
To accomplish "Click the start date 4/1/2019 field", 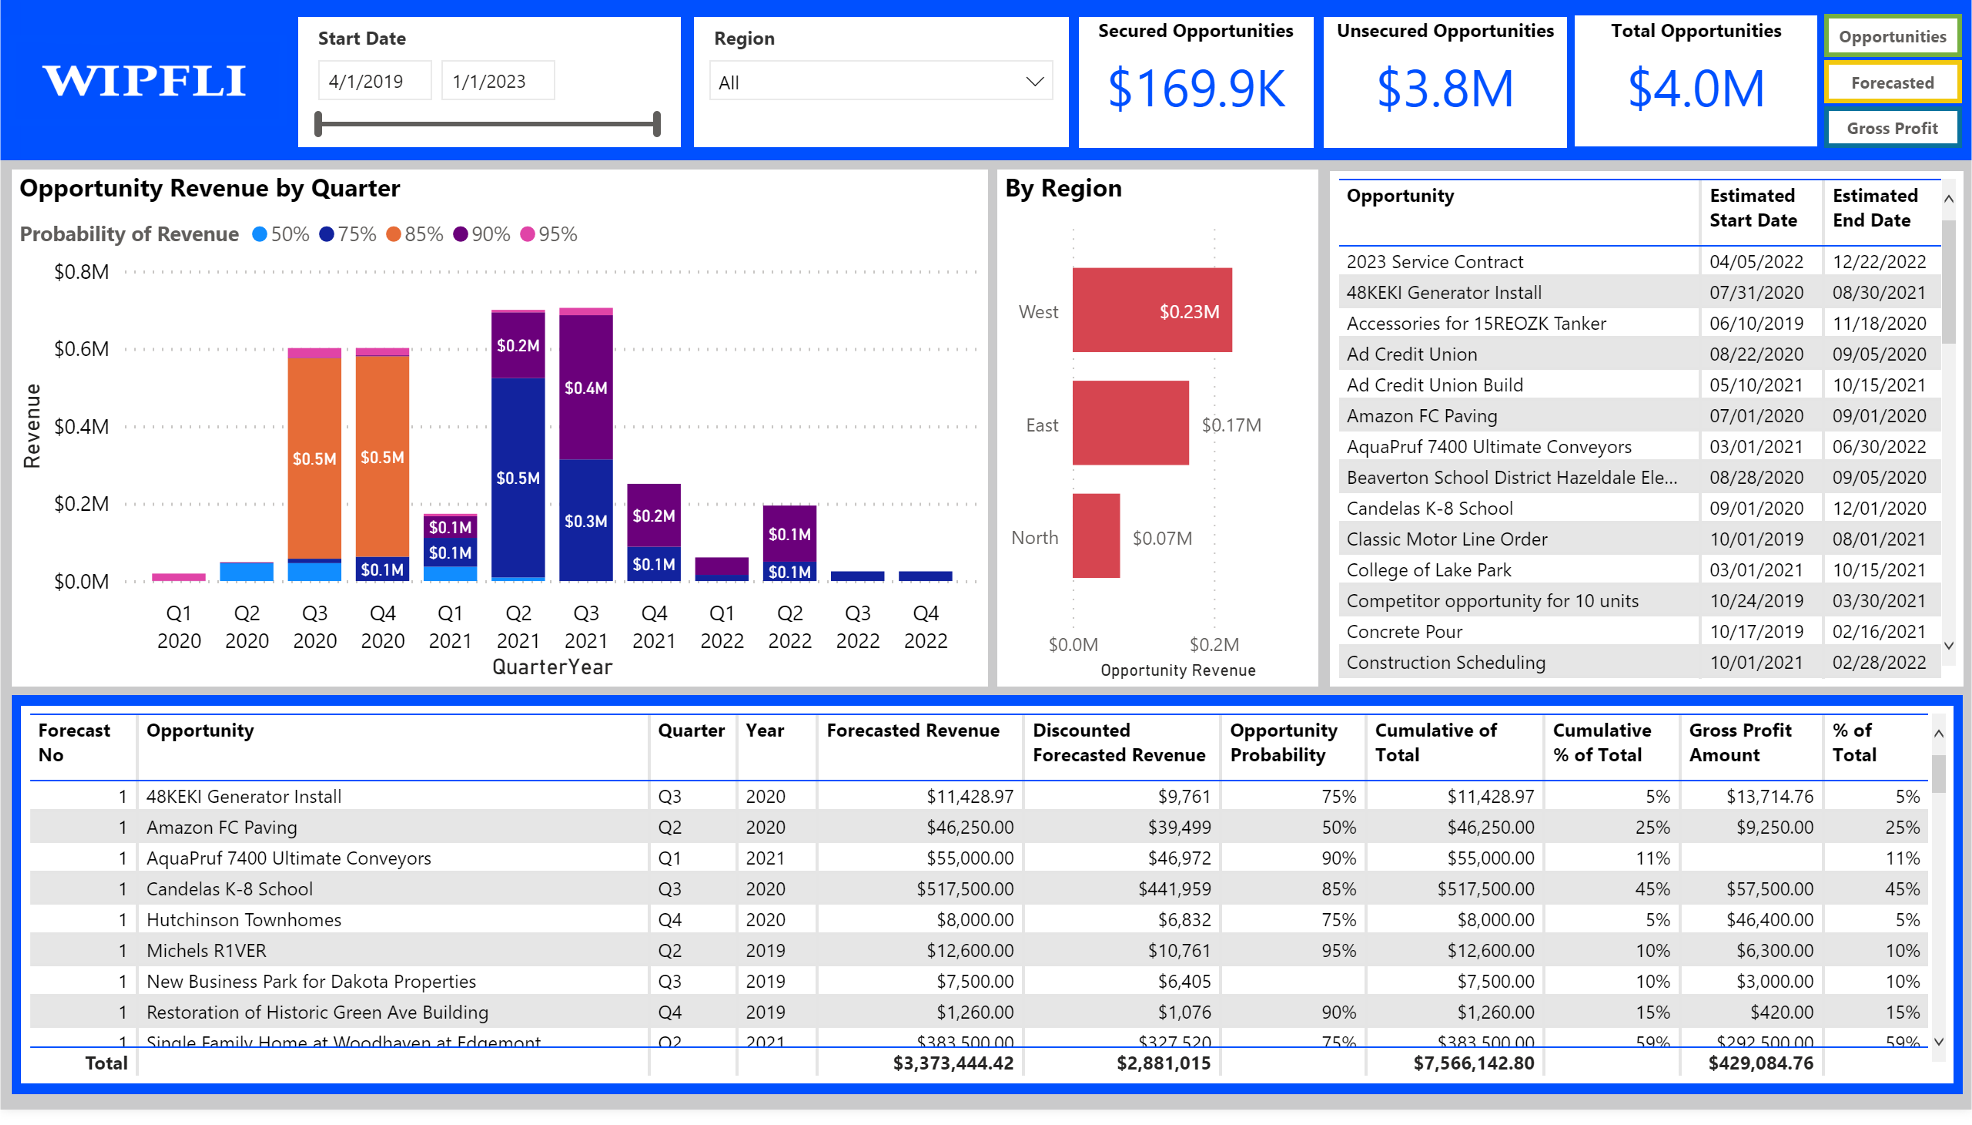I will (x=374, y=82).
